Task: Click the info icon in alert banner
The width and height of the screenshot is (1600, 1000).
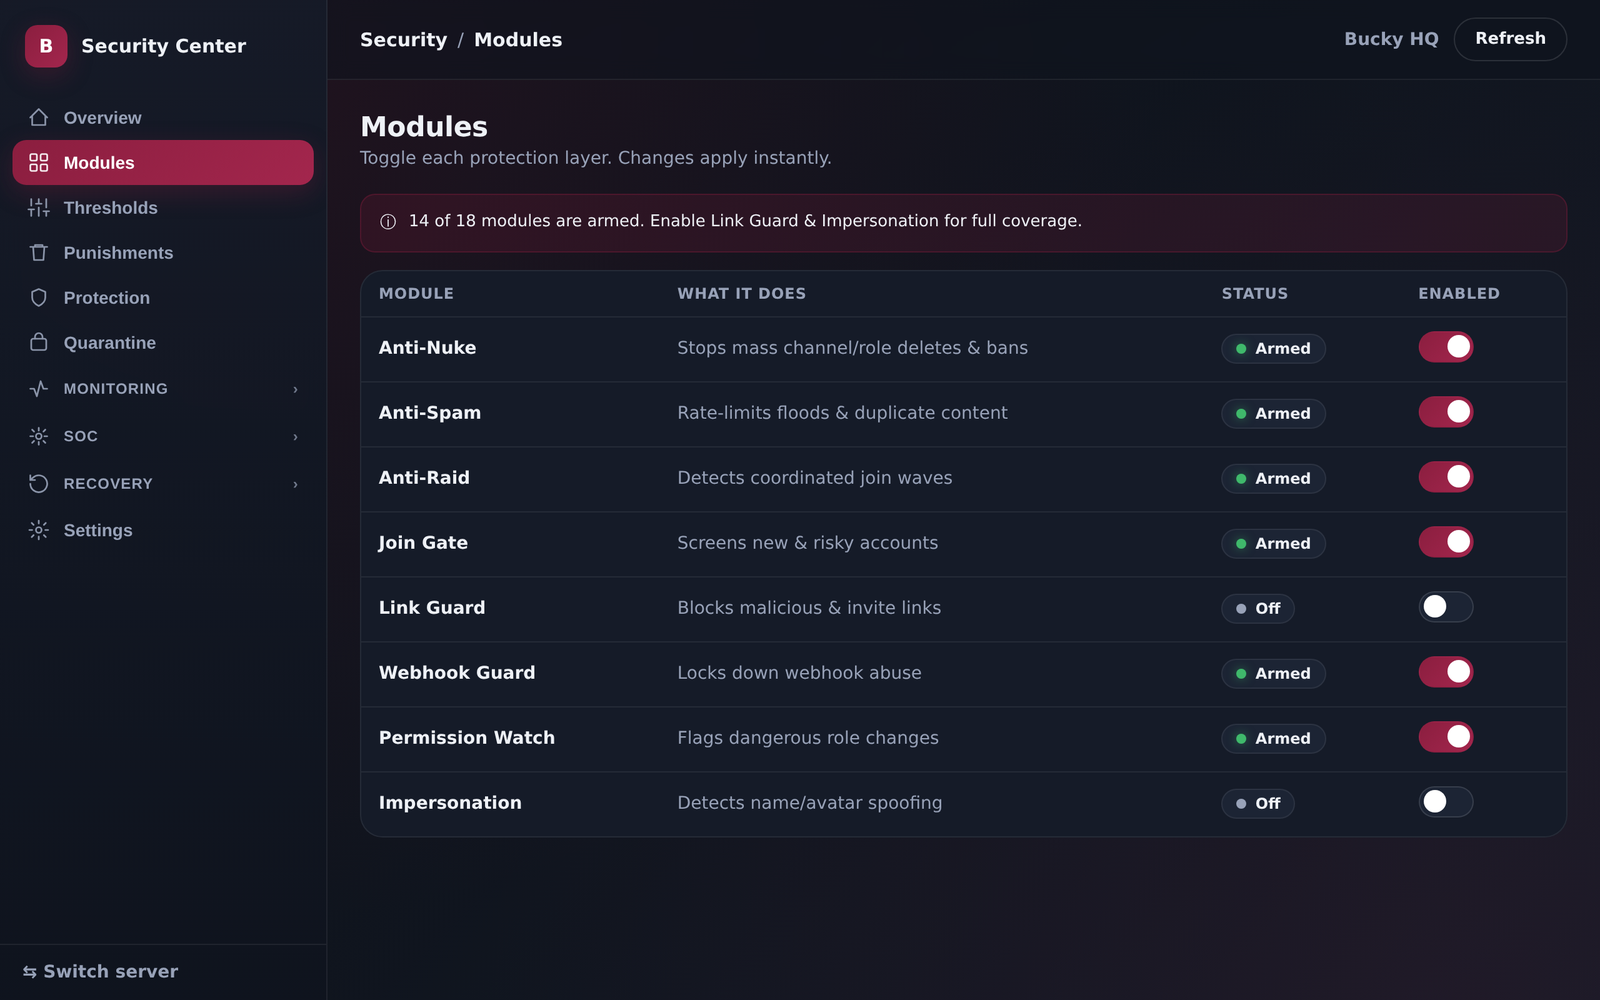Action: 388,222
